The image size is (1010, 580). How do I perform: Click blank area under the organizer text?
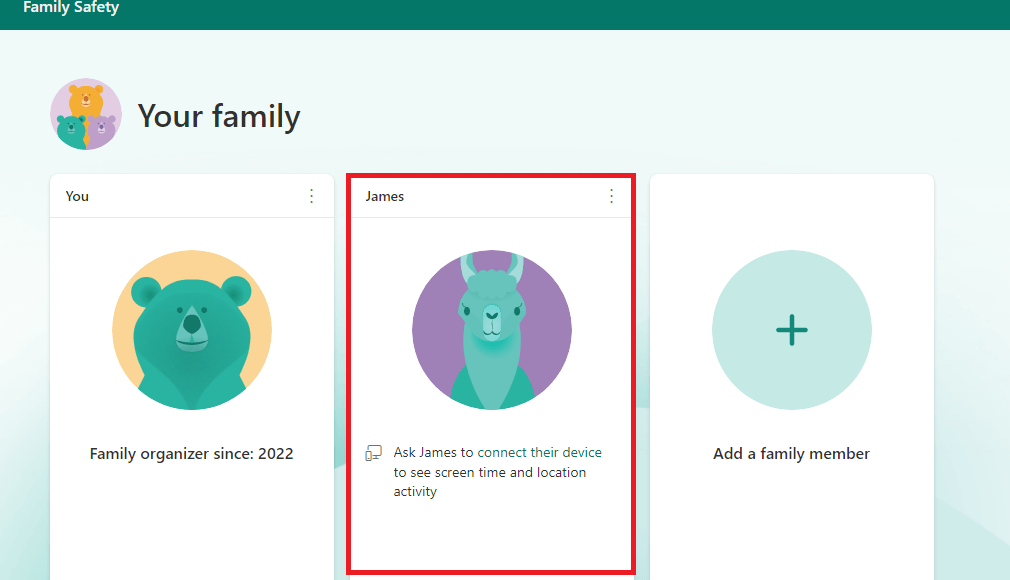[x=192, y=520]
